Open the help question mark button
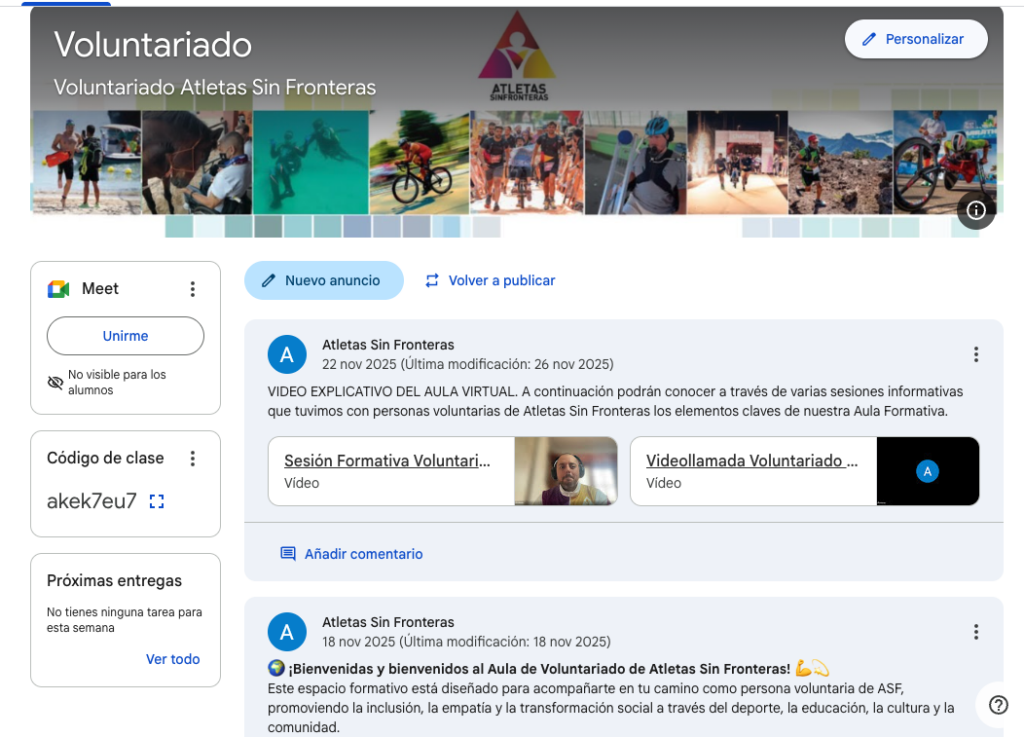 998,704
